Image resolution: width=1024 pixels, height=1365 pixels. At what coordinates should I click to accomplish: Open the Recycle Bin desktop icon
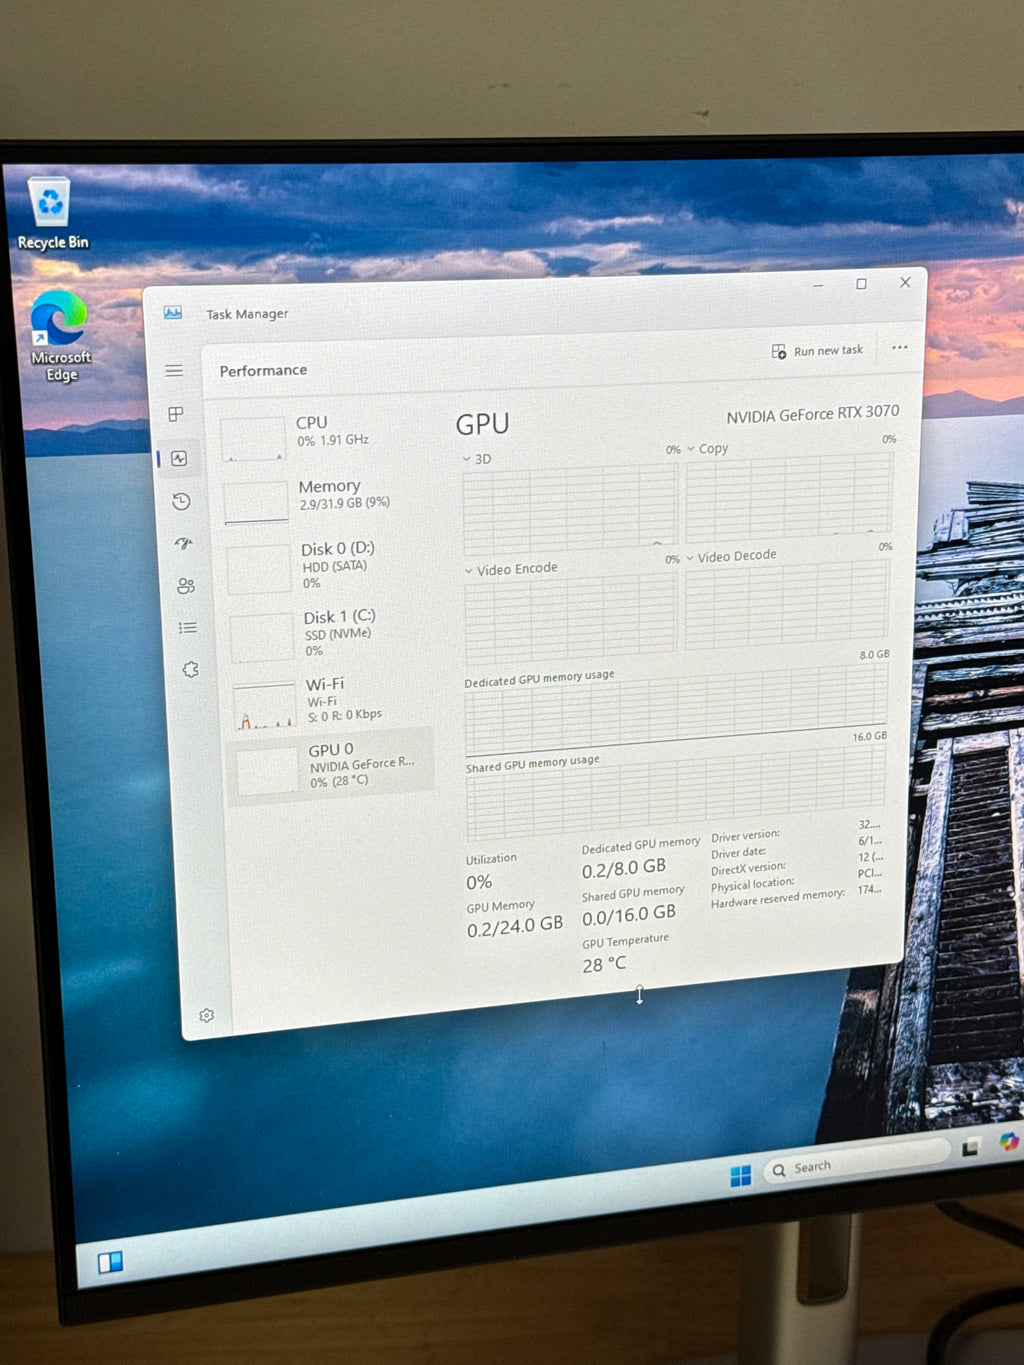50,213
